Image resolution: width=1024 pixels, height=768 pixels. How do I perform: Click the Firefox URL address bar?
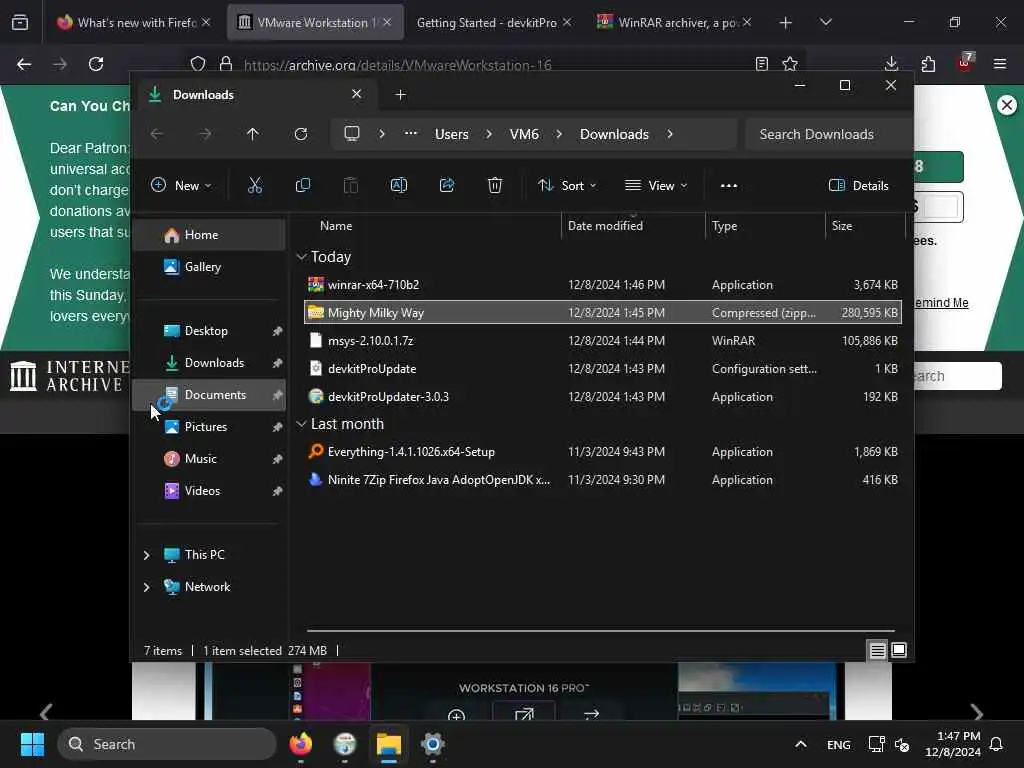tap(496, 64)
